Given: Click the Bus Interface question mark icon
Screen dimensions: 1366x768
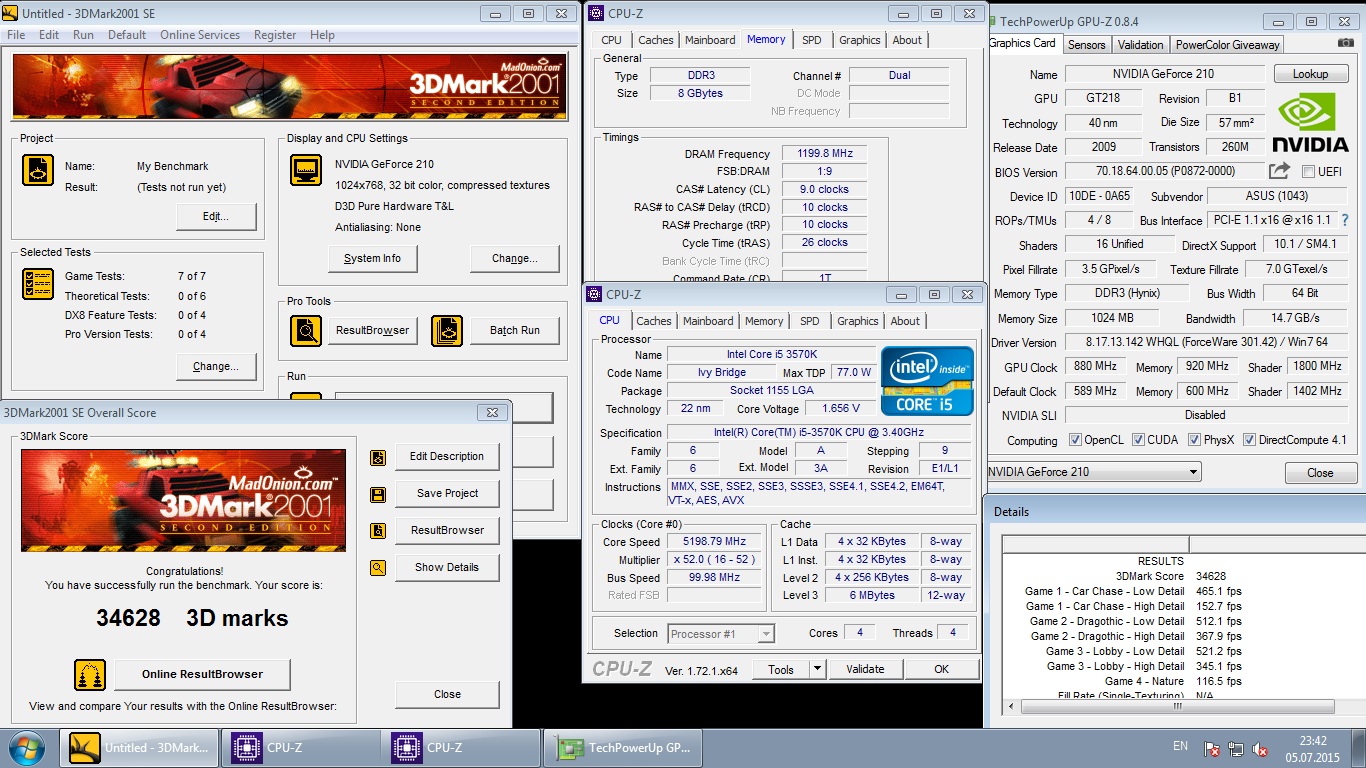Looking at the screenshot, I should 1345,220.
